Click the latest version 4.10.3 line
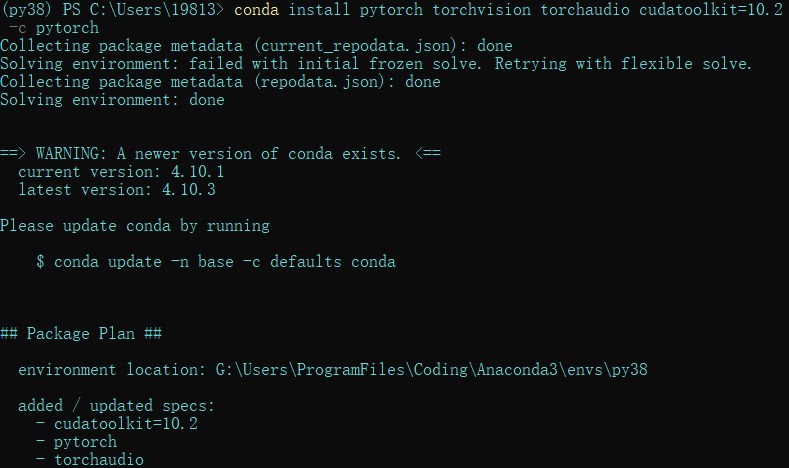 coord(116,190)
